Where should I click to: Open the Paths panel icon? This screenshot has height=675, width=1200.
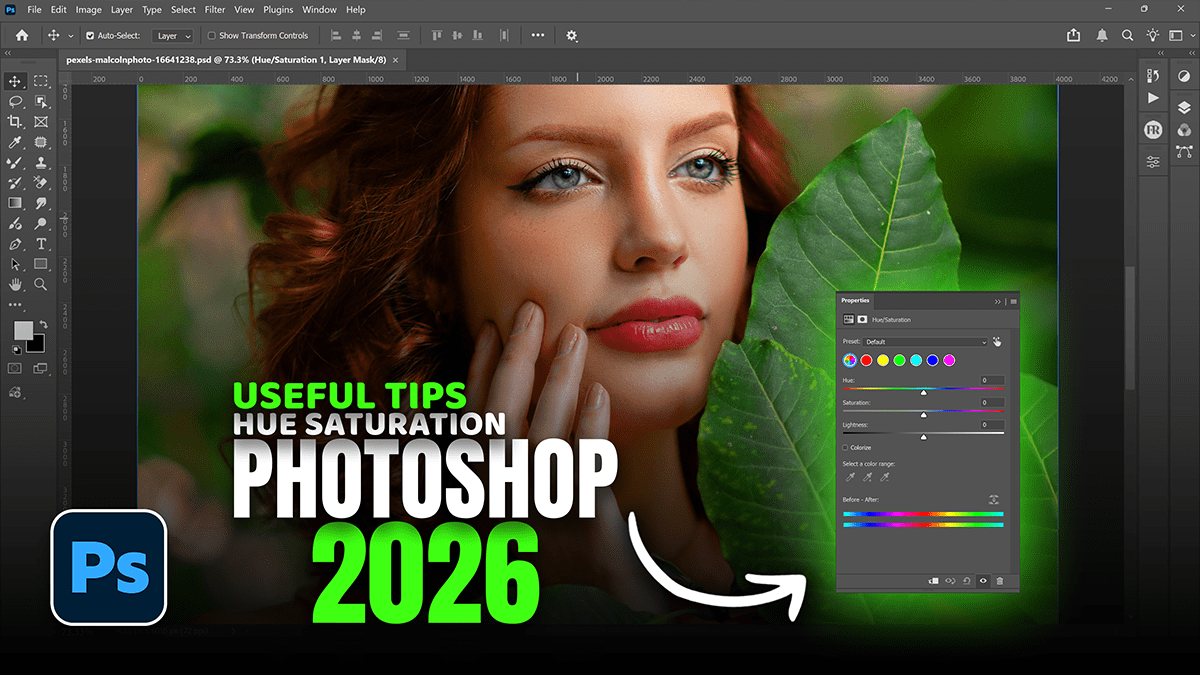click(1184, 152)
